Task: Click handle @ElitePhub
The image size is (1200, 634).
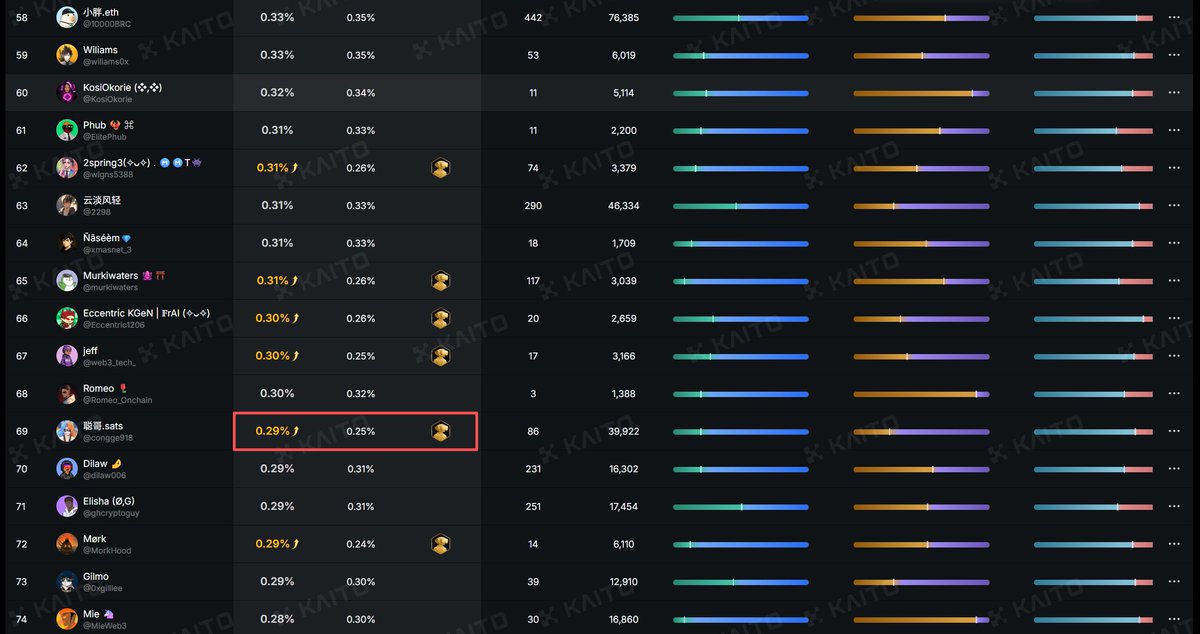Action: click(105, 137)
